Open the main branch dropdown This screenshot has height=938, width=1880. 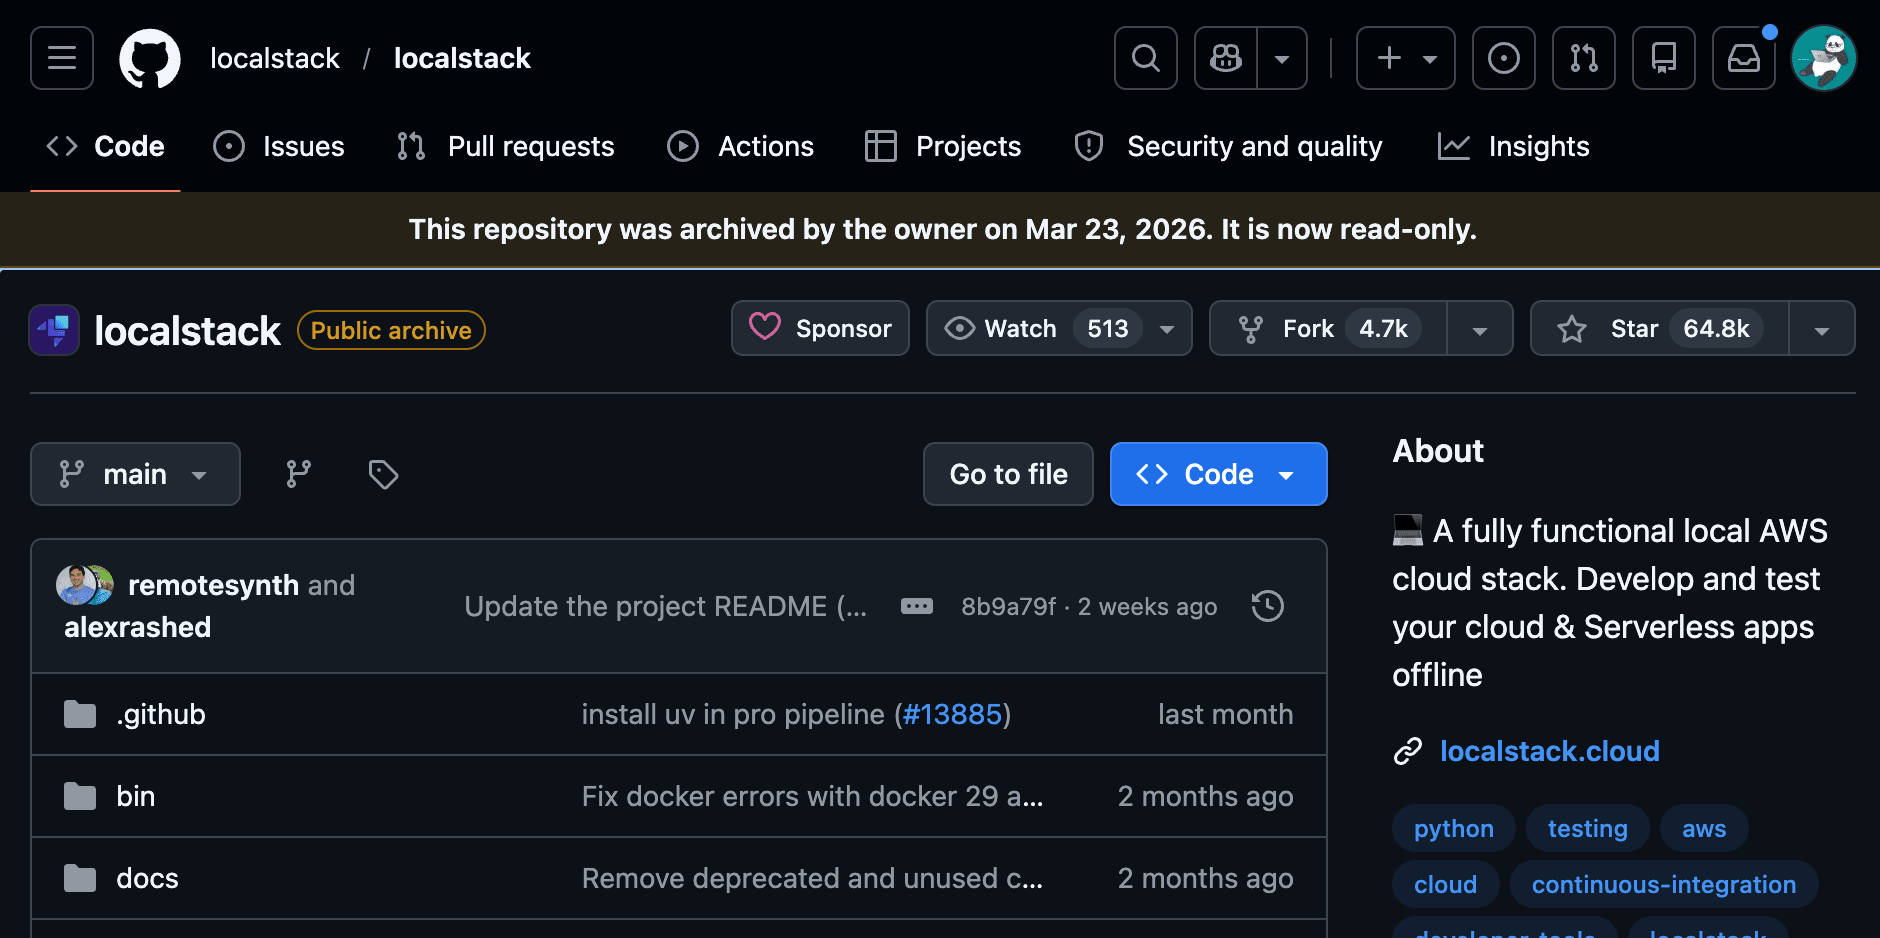point(135,474)
